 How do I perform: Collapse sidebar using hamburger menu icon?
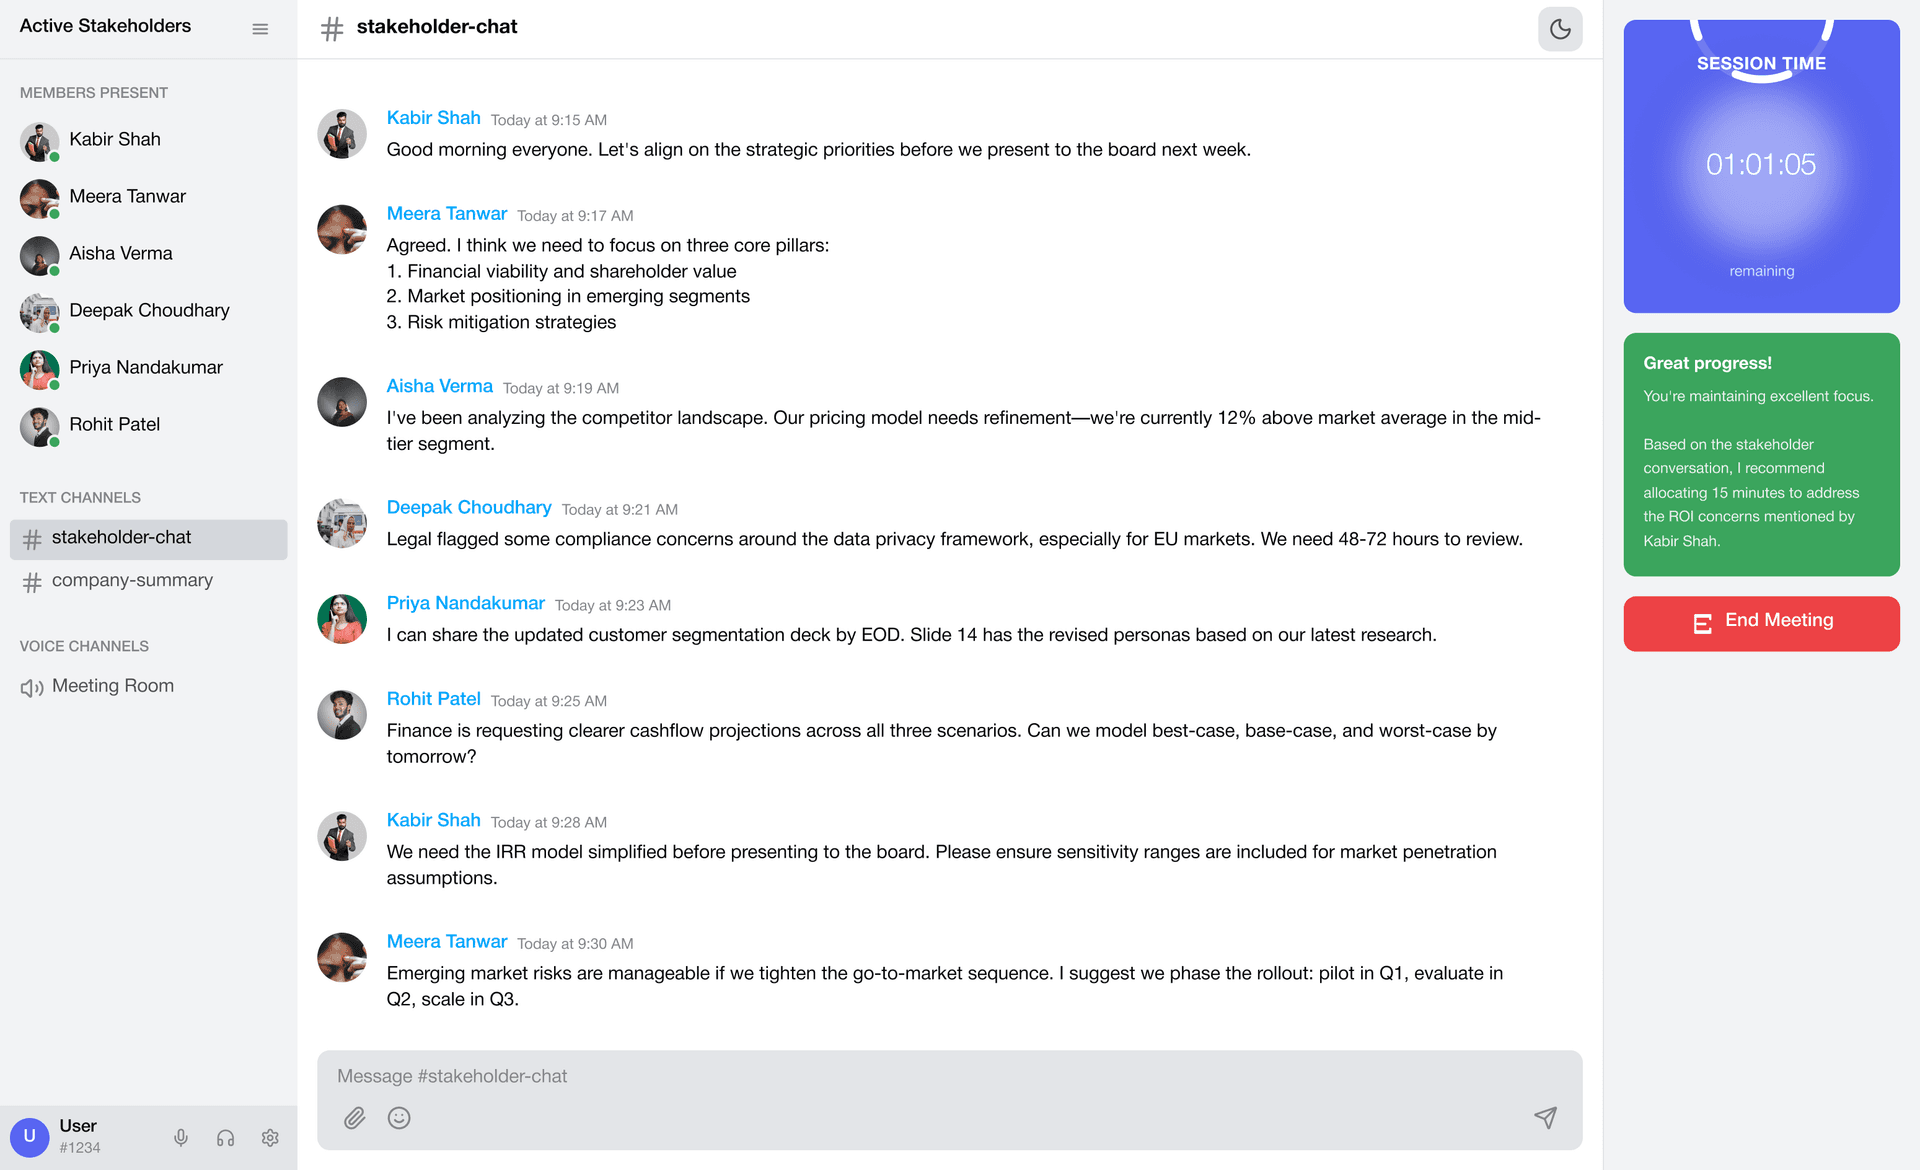coord(260,29)
